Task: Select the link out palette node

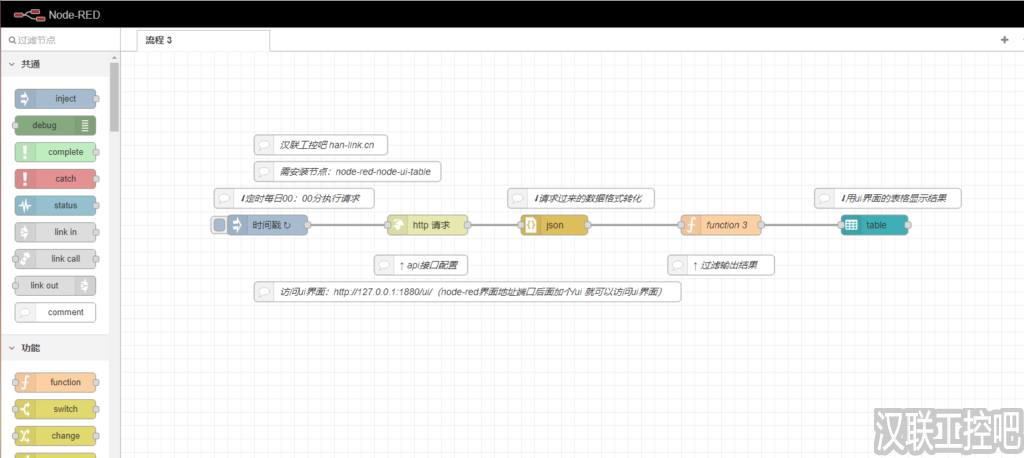Action: tap(56, 286)
